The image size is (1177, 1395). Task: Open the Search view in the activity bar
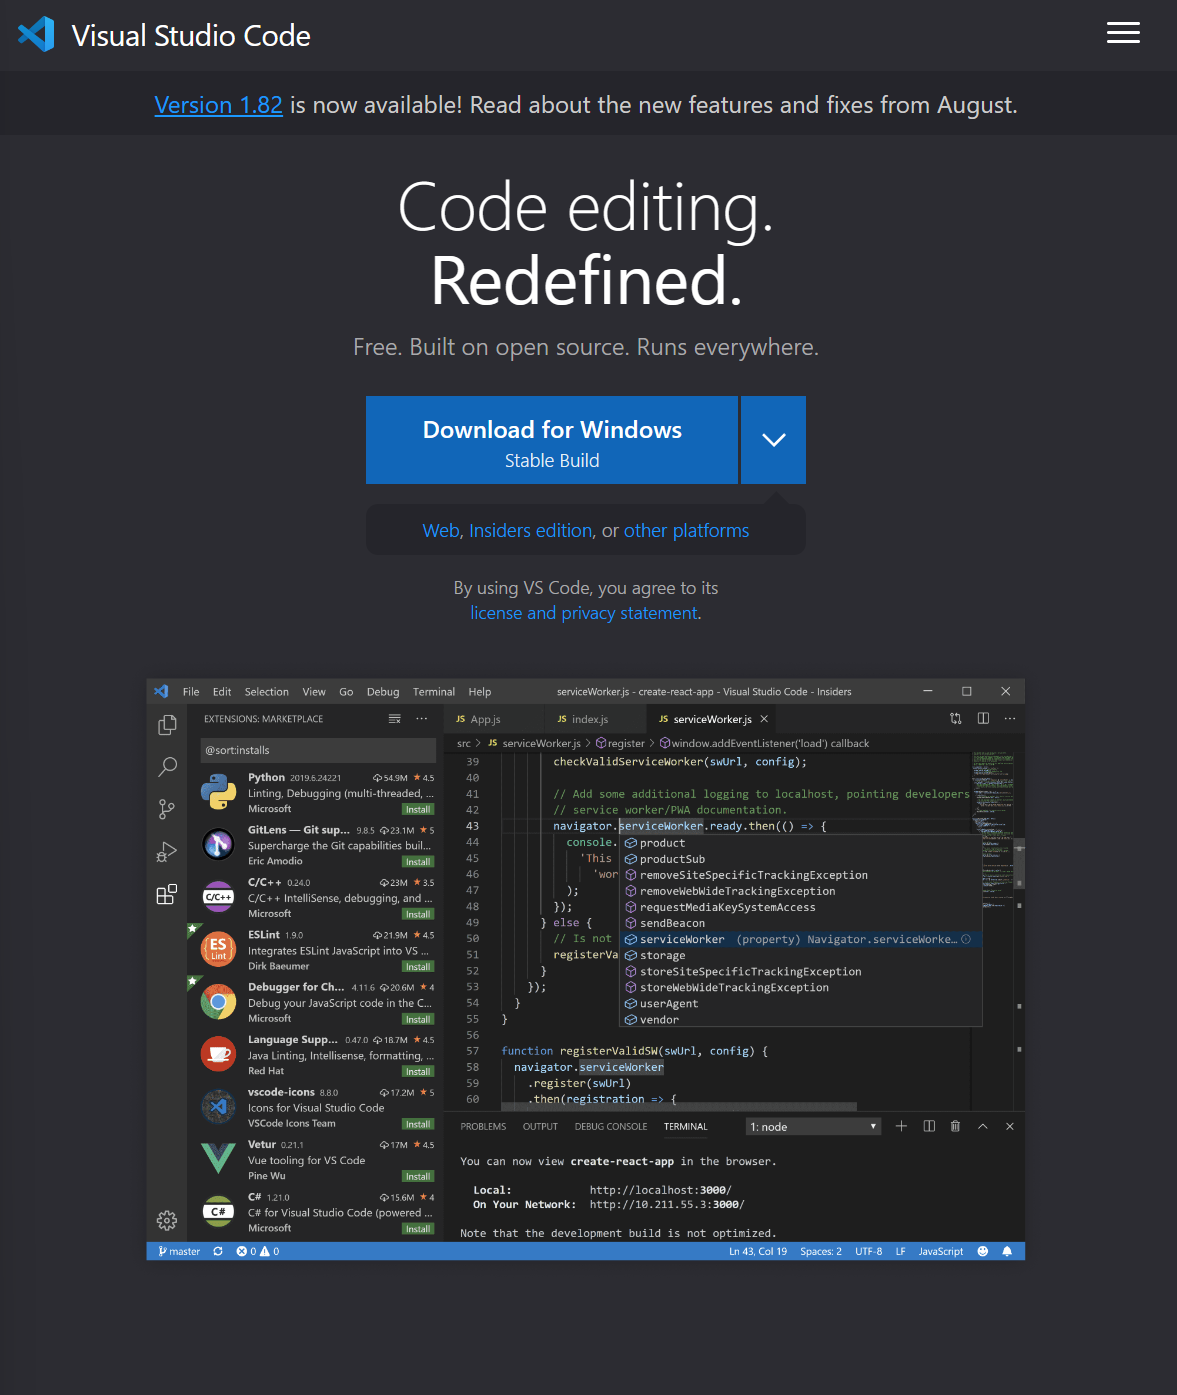point(167,767)
